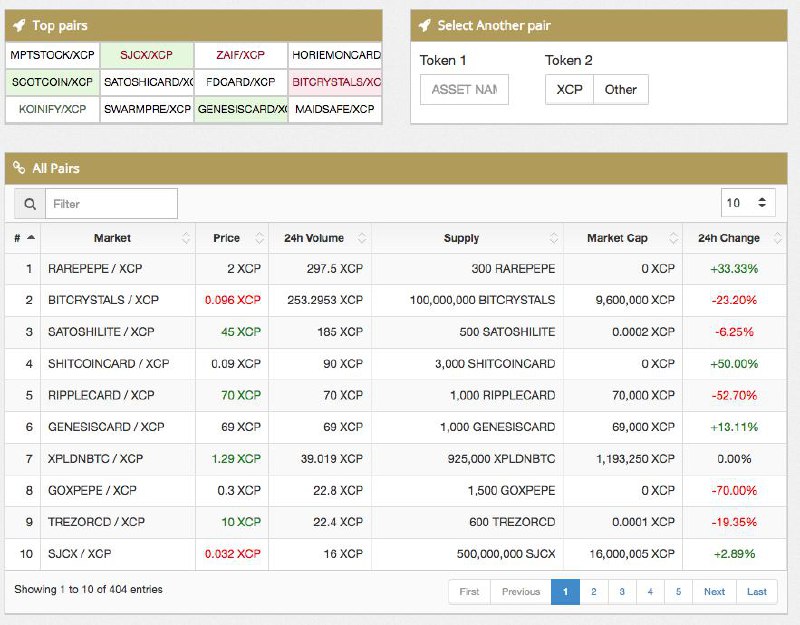800x625 pixels.
Task: Click the Previous page button
Action: click(x=521, y=592)
